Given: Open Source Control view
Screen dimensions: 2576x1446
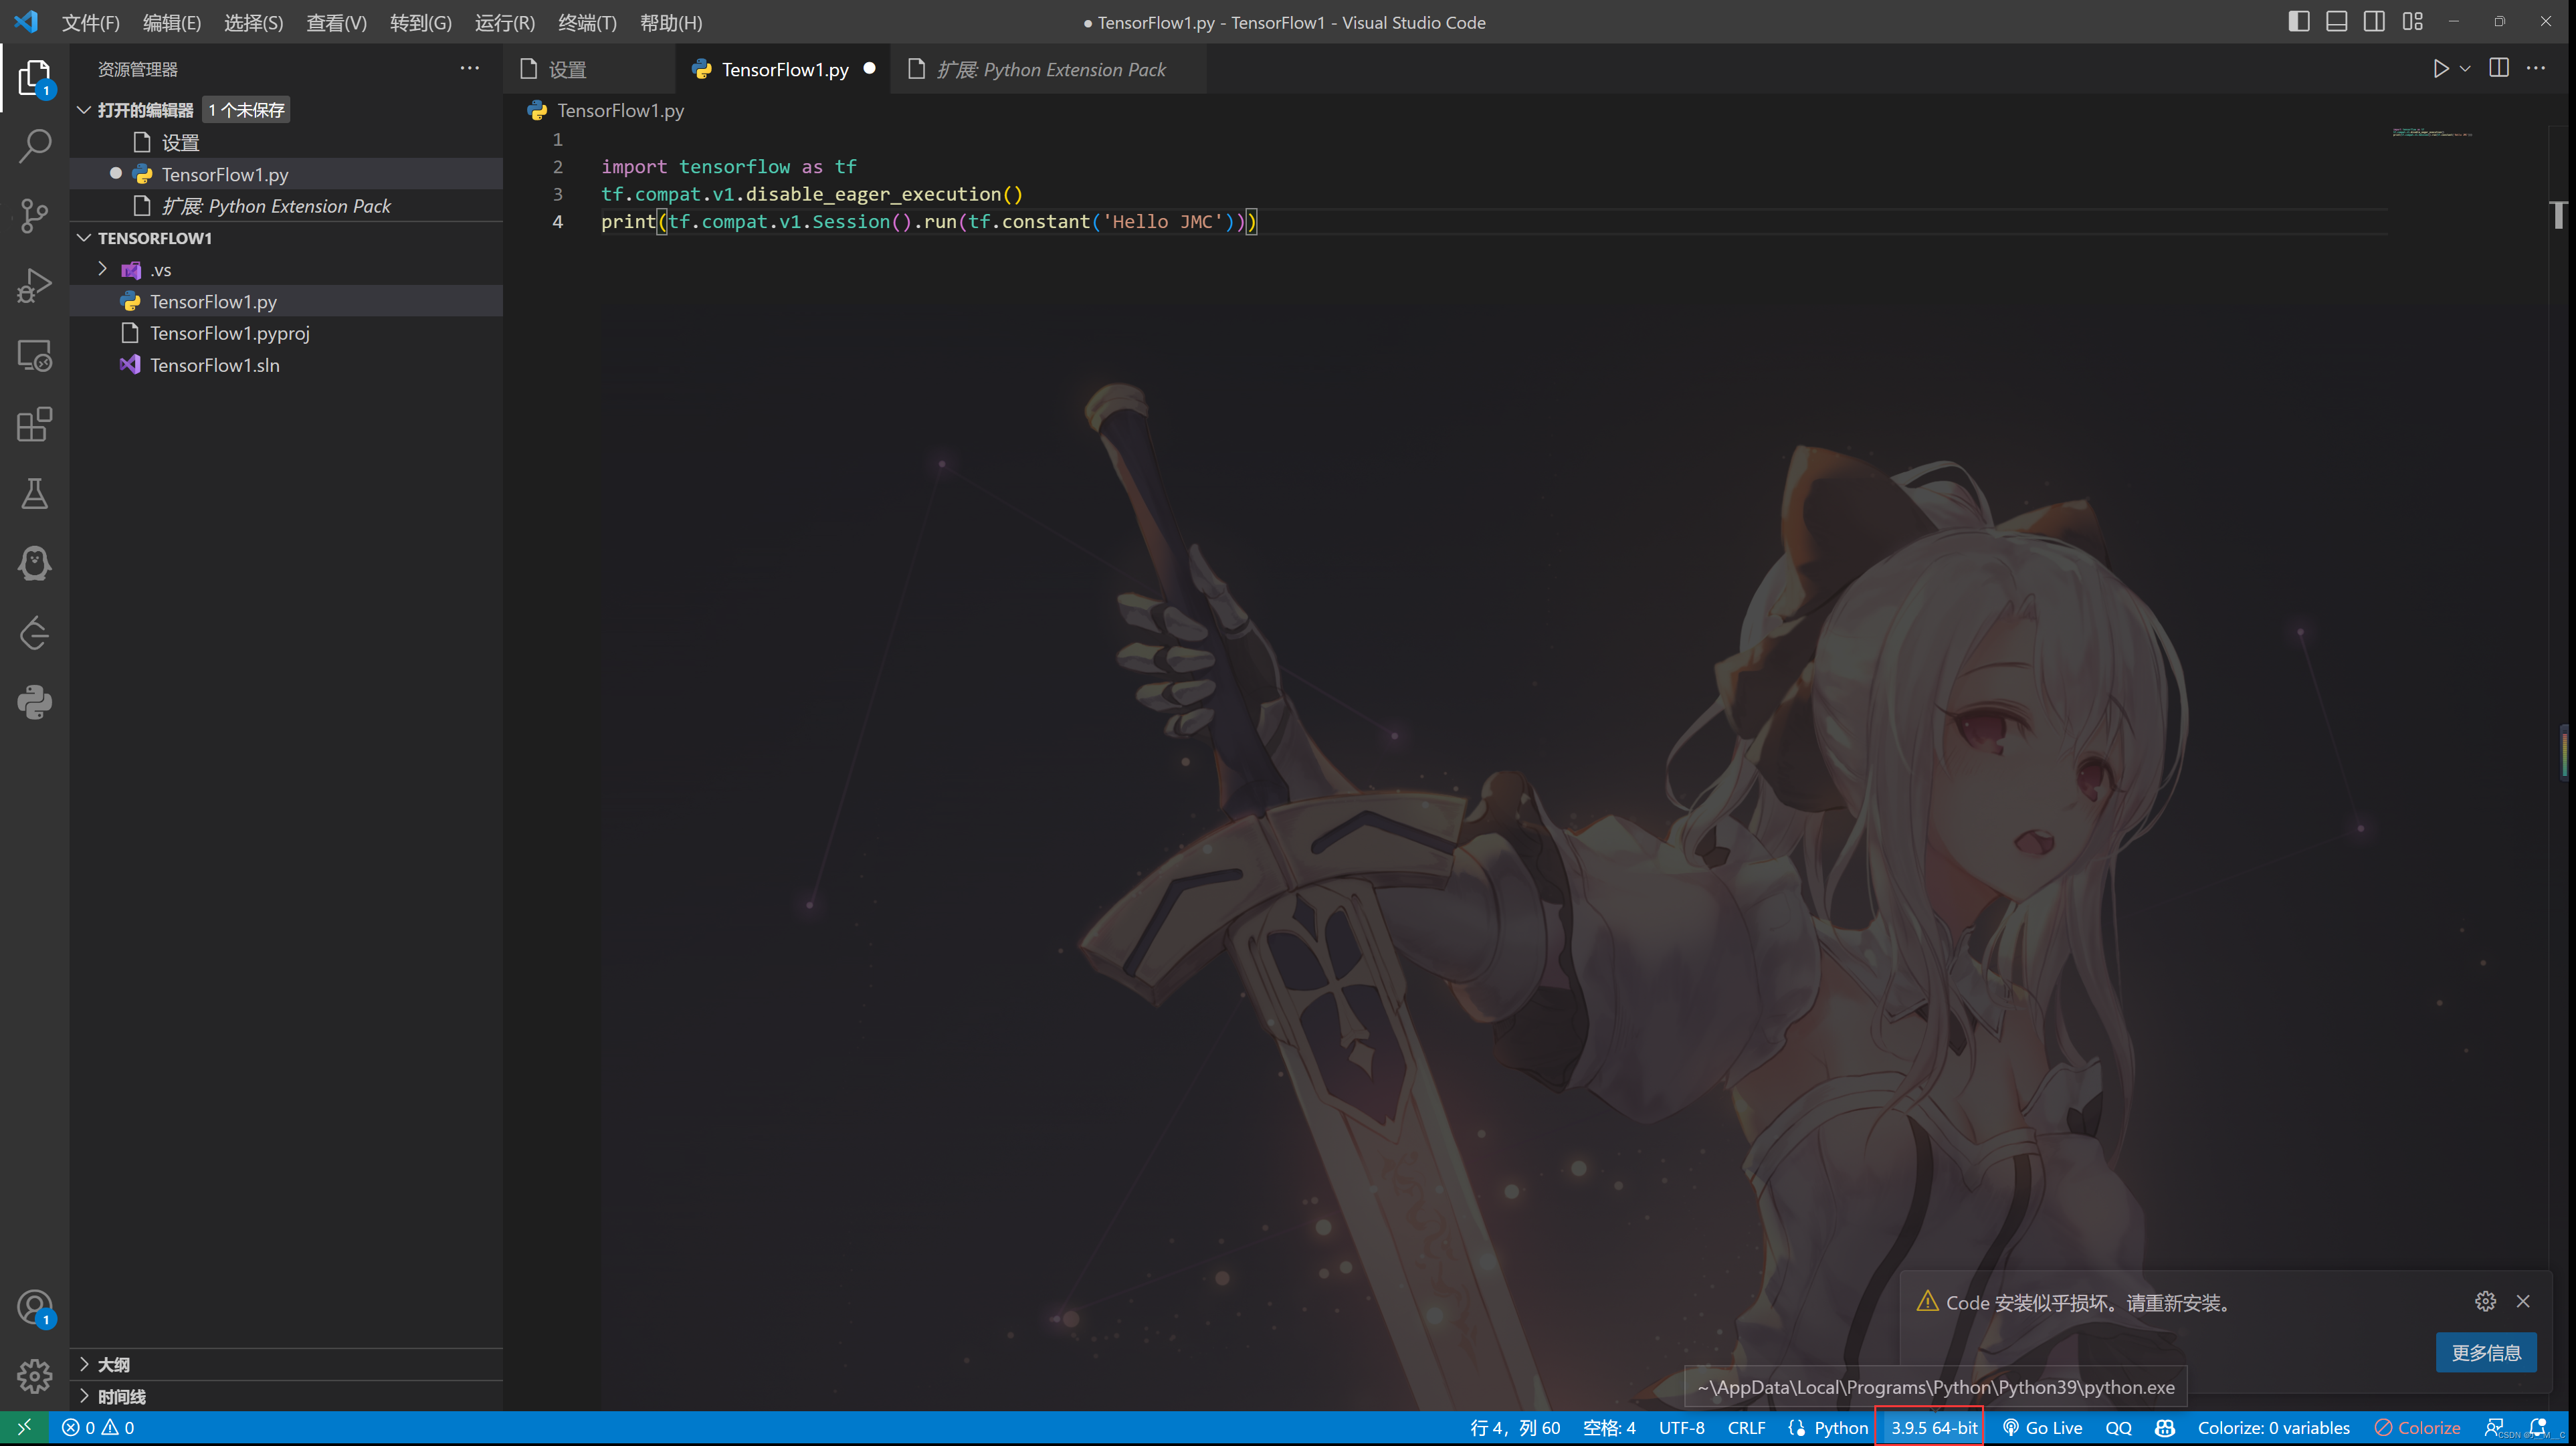Looking at the screenshot, I should tap(35, 215).
